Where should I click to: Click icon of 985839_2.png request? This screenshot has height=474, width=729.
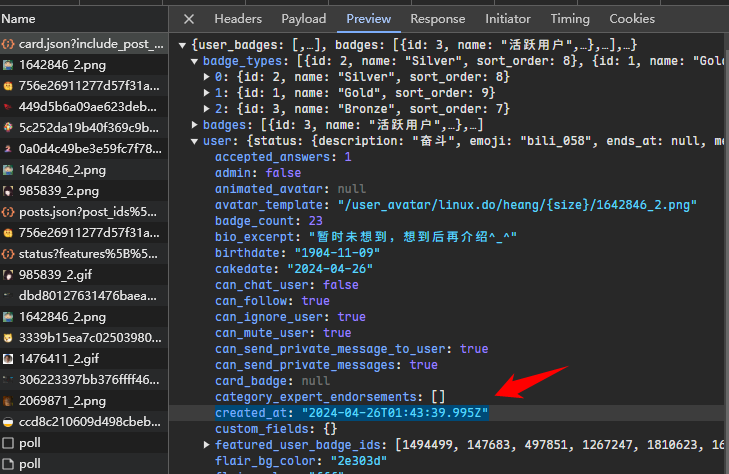(x=8, y=191)
